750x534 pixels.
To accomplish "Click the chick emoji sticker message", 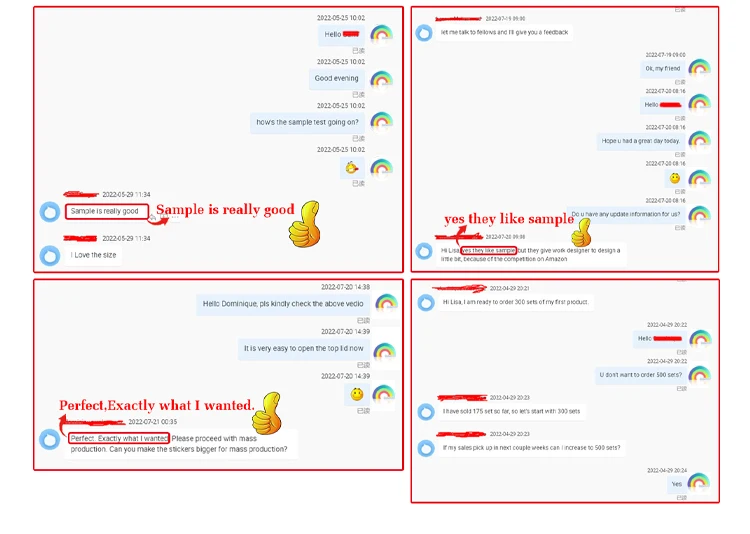I will pos(352,168).
